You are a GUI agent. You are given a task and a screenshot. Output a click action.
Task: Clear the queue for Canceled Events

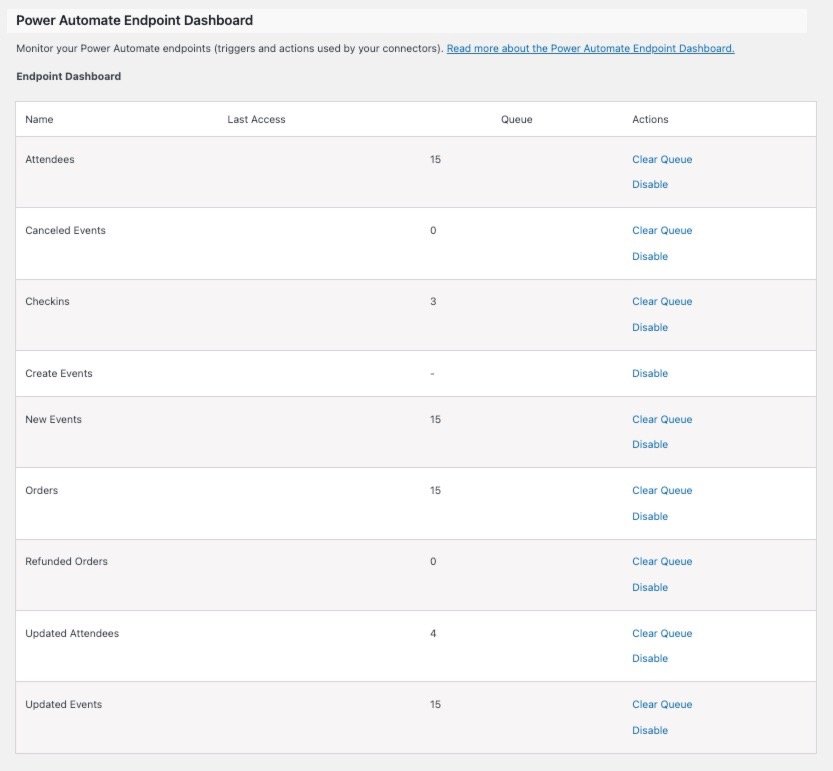[x=662, y=230]
